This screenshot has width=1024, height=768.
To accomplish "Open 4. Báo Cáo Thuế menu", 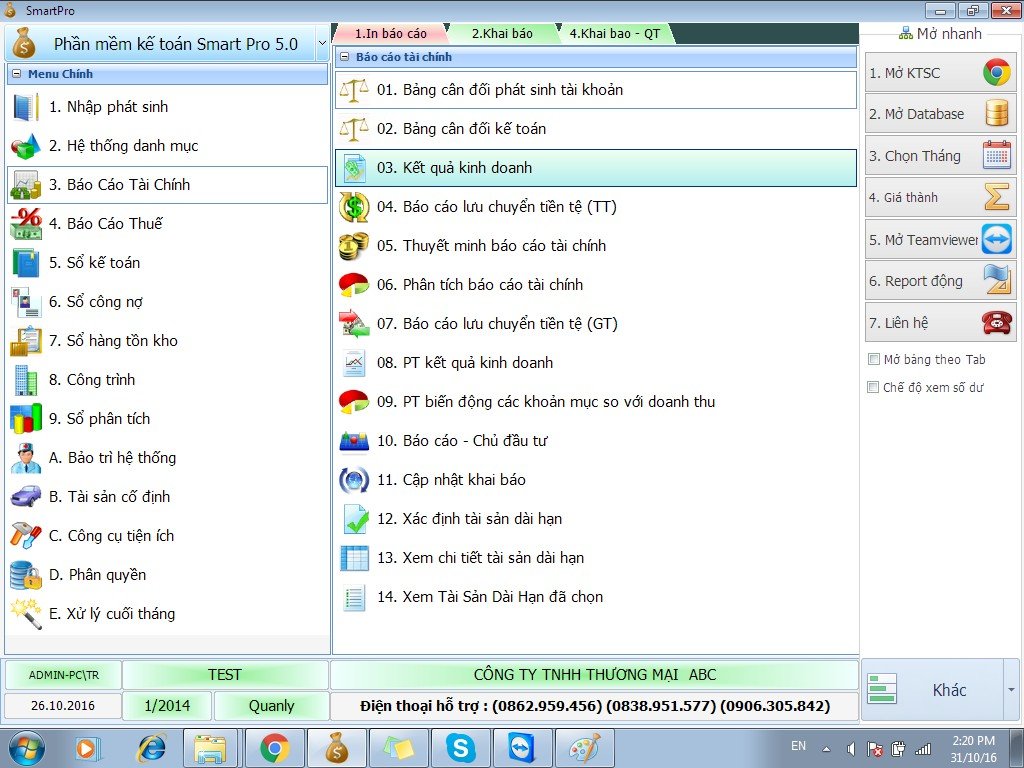I will coord(105,224).
